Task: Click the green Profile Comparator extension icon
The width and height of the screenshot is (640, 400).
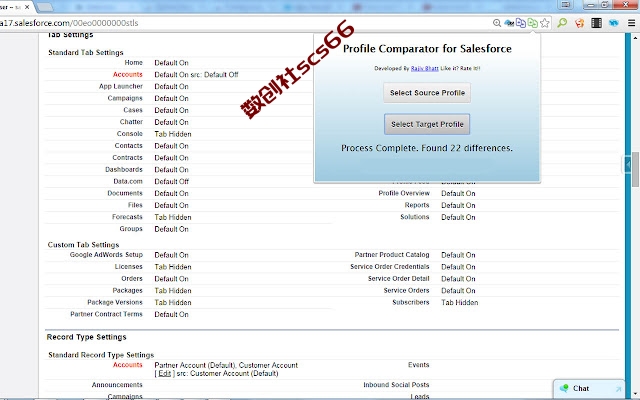Action: 532,23
